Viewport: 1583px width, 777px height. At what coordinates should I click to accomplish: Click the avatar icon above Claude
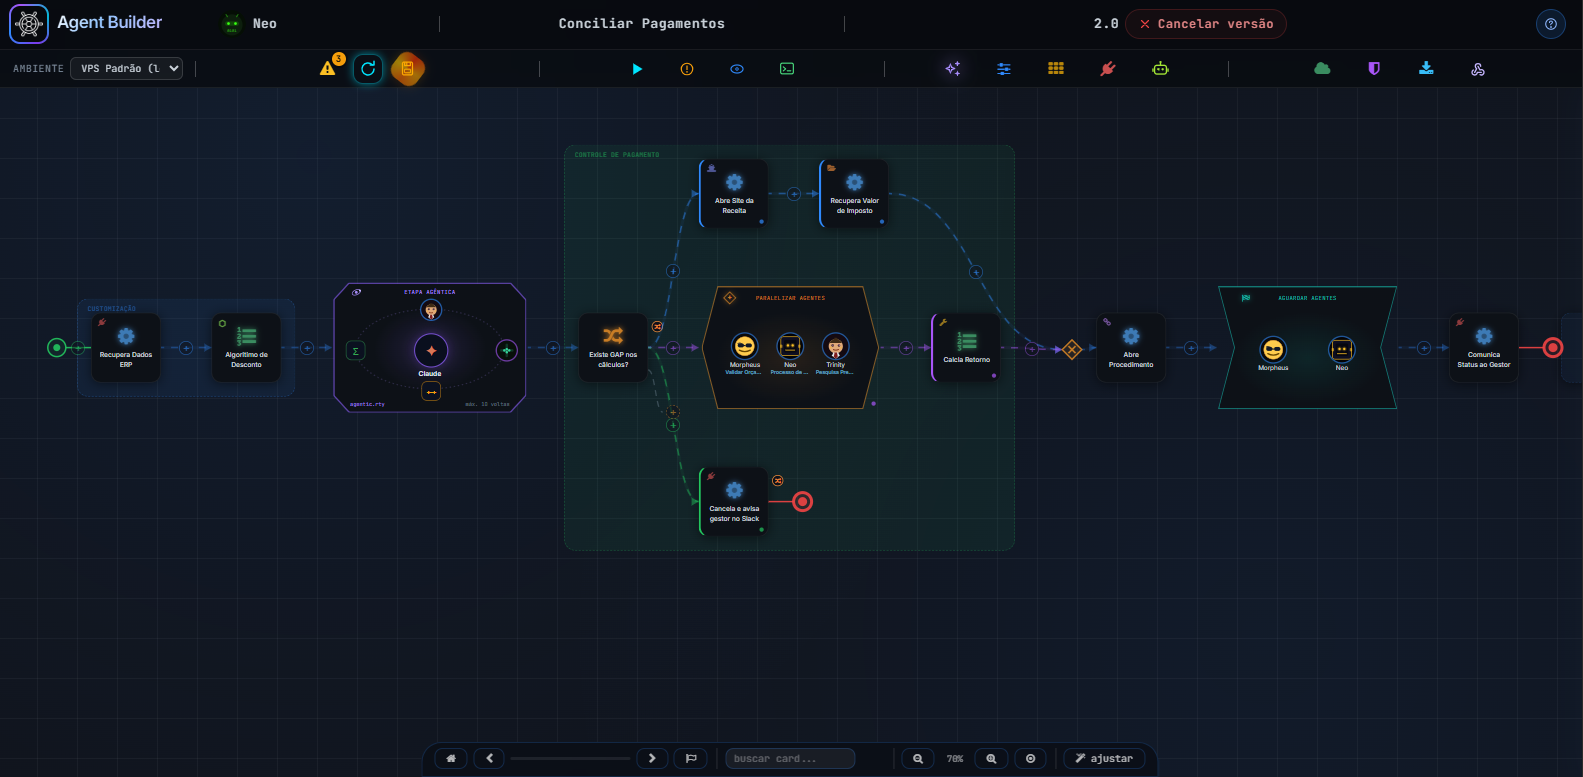(431, 311)
